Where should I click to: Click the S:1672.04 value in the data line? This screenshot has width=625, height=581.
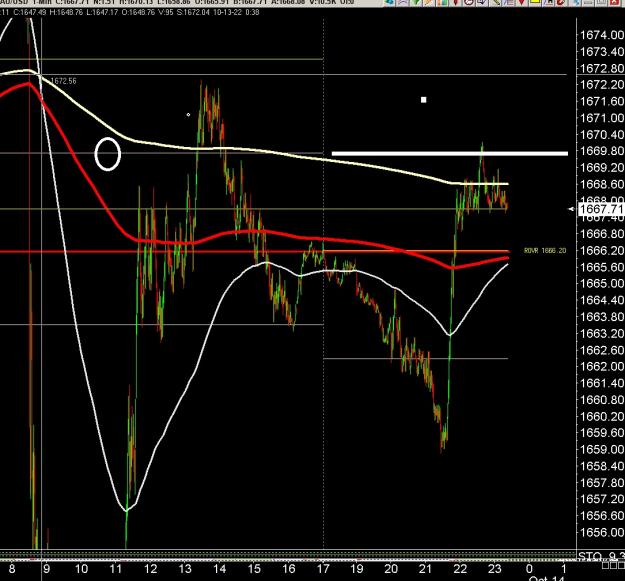point(193,12)
